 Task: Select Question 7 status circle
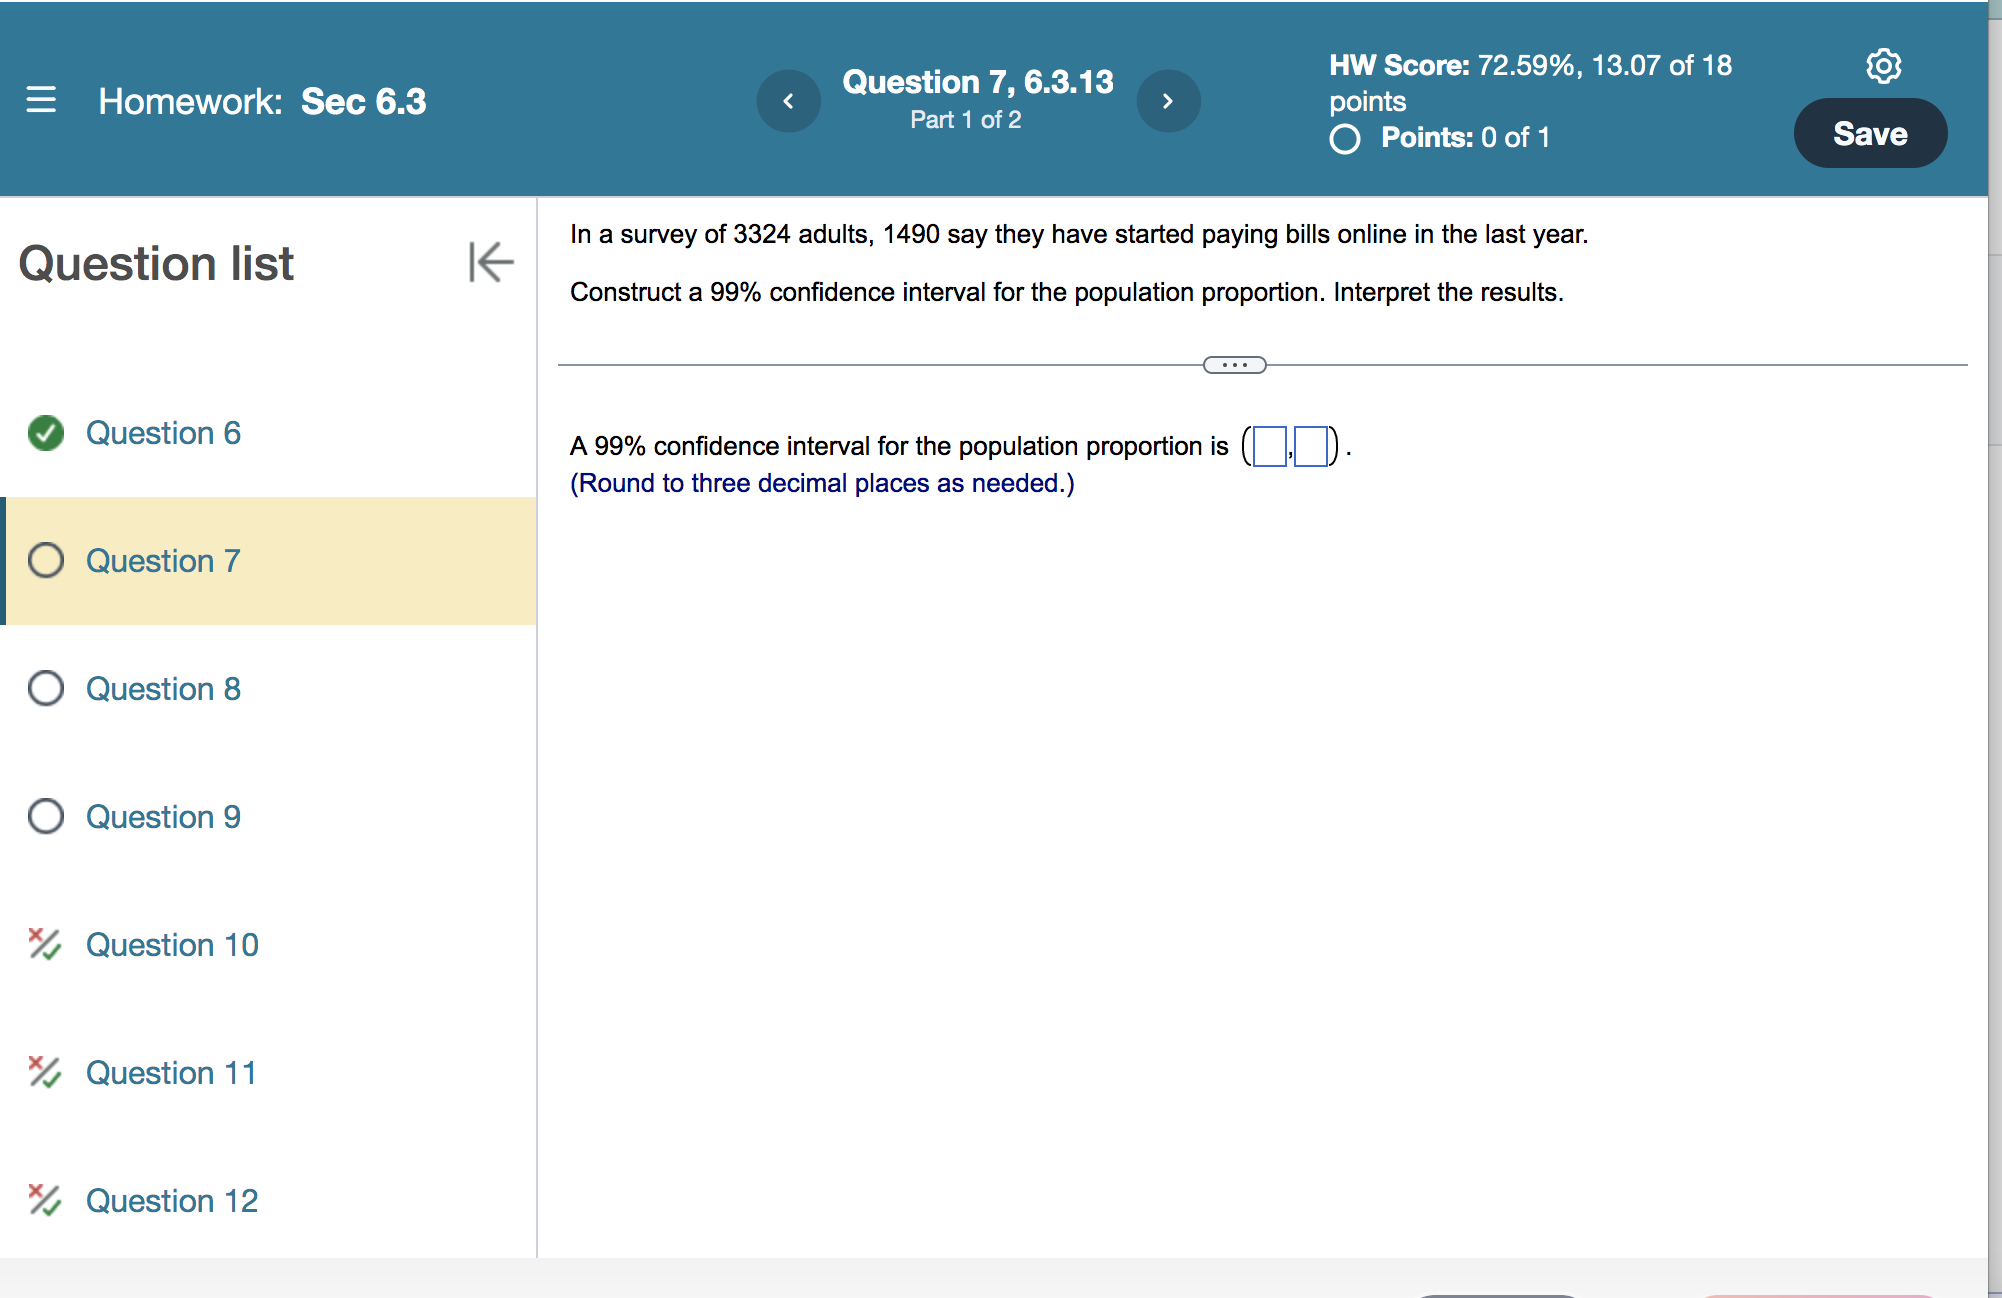[x=46, y=561]
